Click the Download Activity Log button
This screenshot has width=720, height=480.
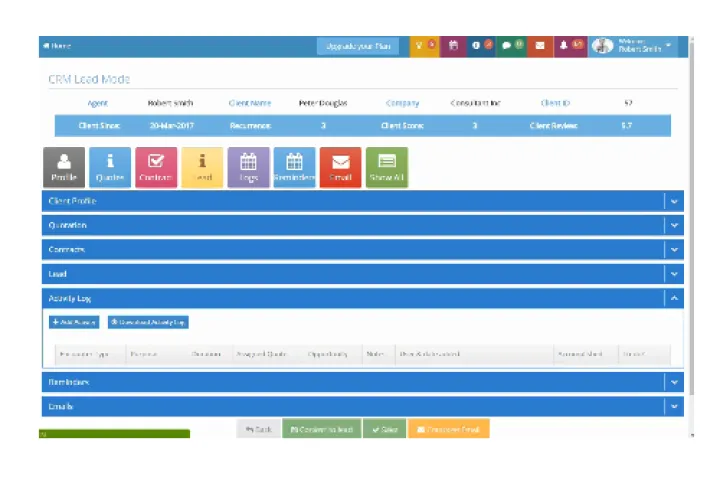(x=148, y=322)
